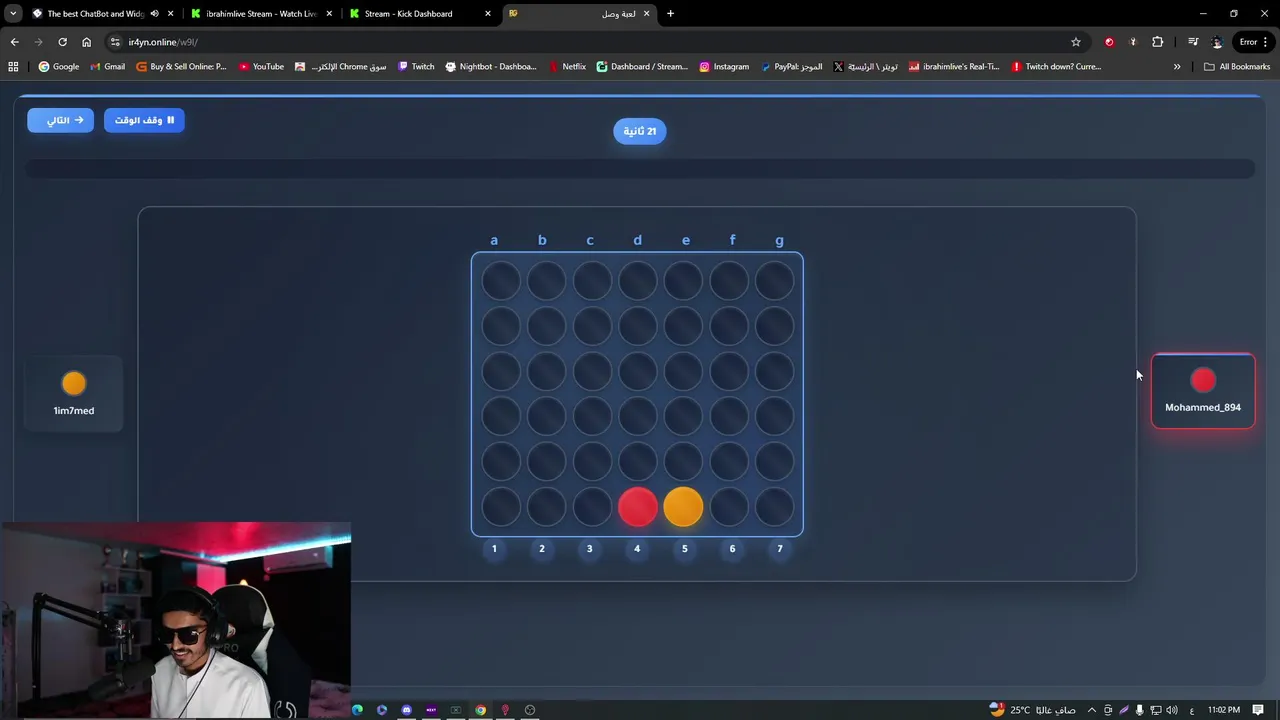
Task: Open the Netflix bookmark
Action: [x=567, y=67]
